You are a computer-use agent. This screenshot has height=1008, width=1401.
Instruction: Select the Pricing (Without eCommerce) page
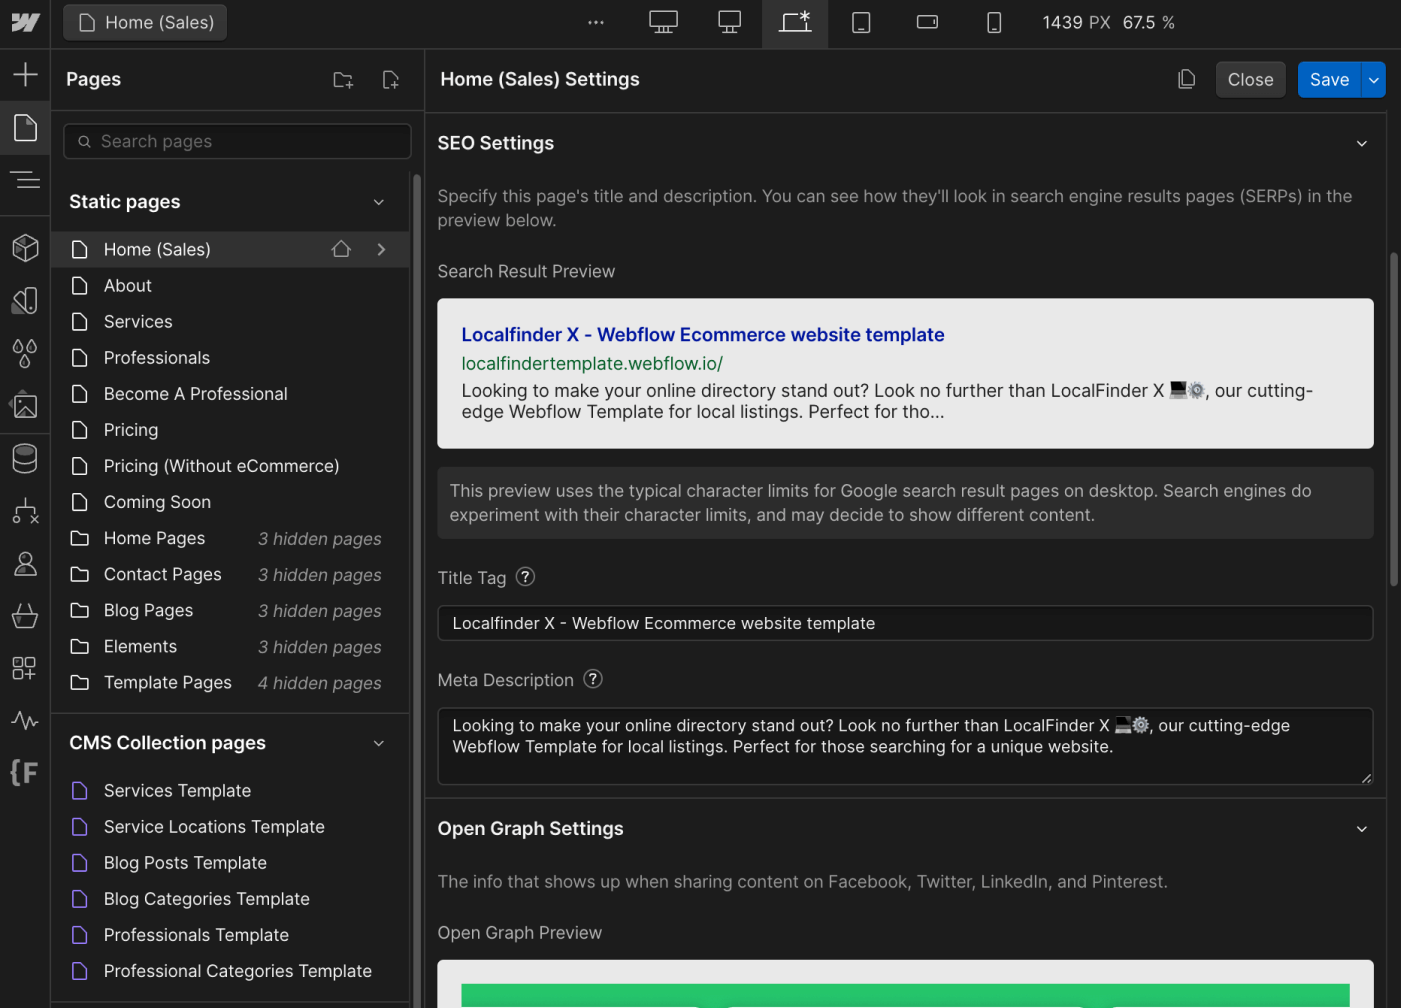click(x=230, y=465)
